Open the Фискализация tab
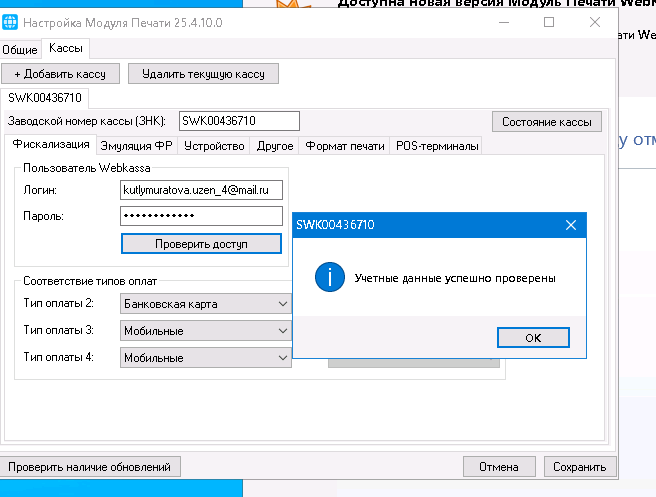This screenshot has width=656, height=497. coord(51,144)
